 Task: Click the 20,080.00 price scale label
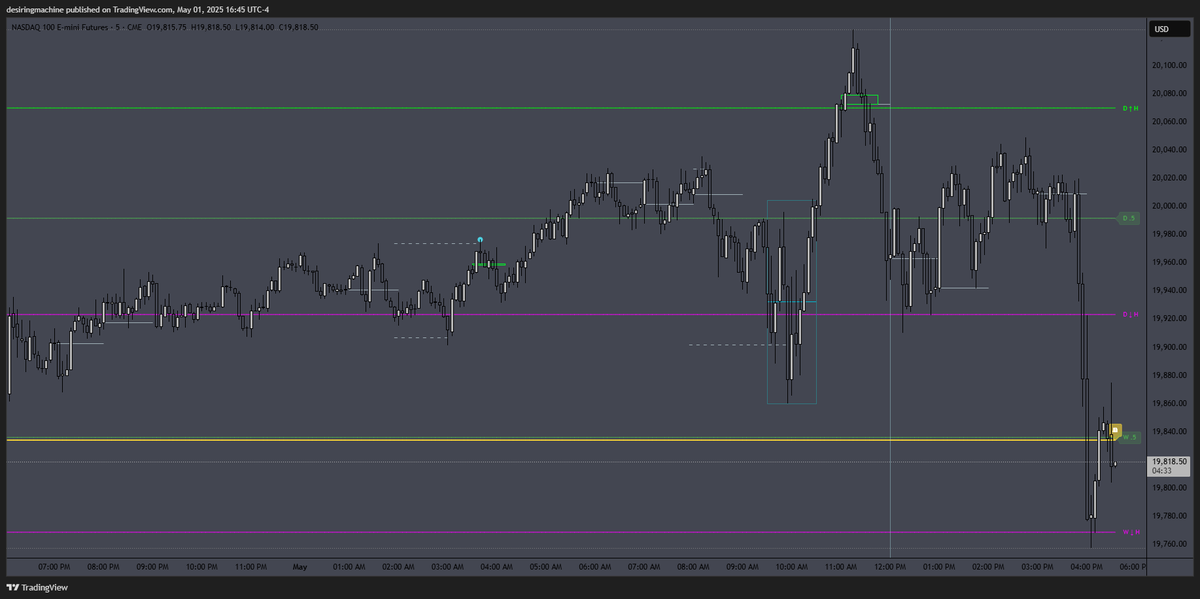click(1169, 93)
